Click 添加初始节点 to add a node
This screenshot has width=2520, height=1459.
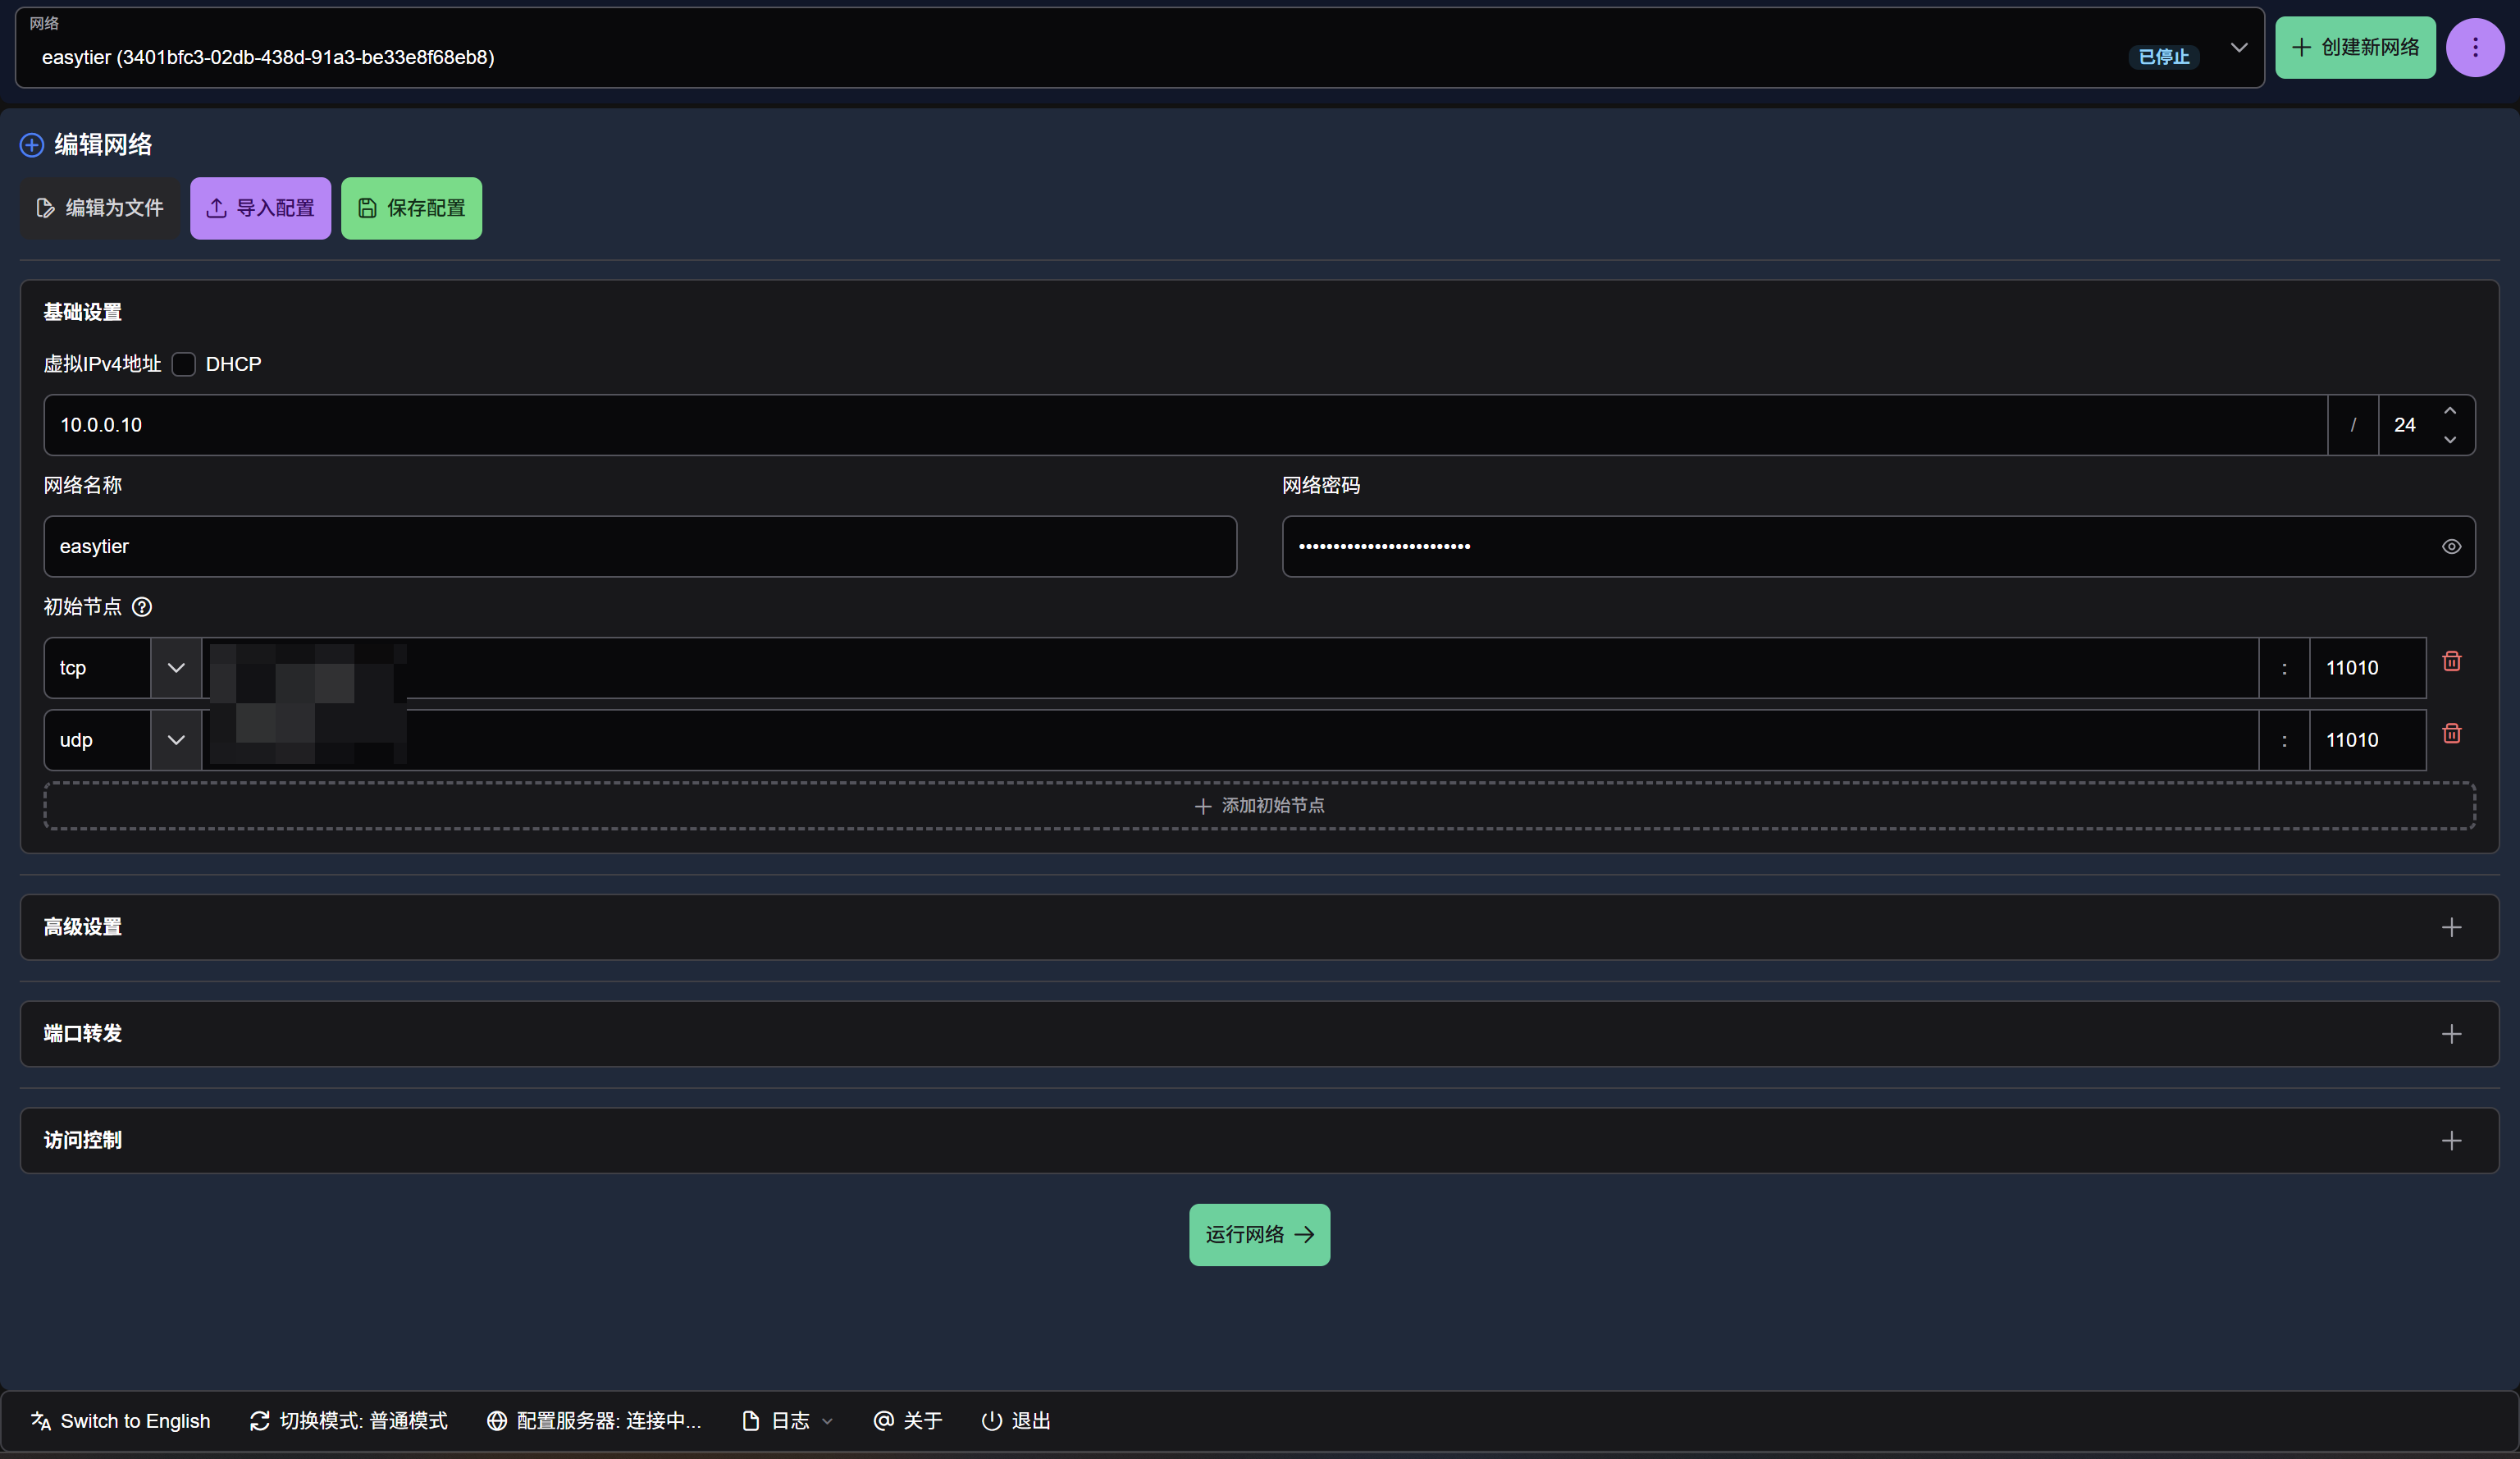pos(1259,805)
